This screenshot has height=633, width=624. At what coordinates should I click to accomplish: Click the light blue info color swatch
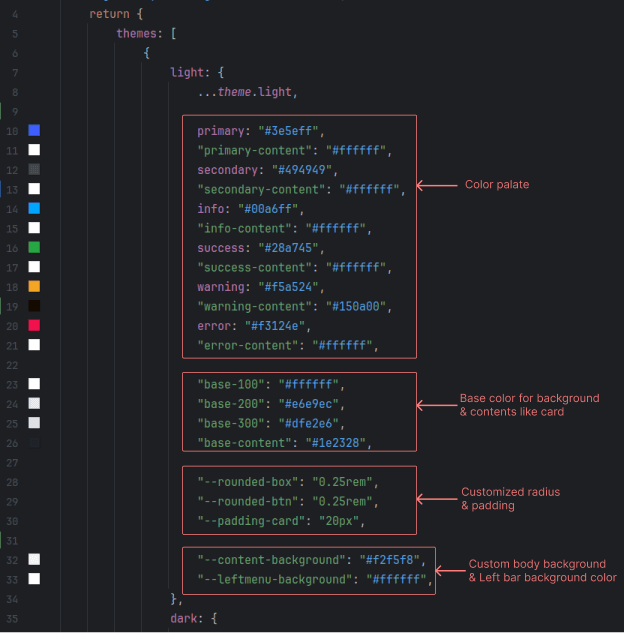pos(34,209)
